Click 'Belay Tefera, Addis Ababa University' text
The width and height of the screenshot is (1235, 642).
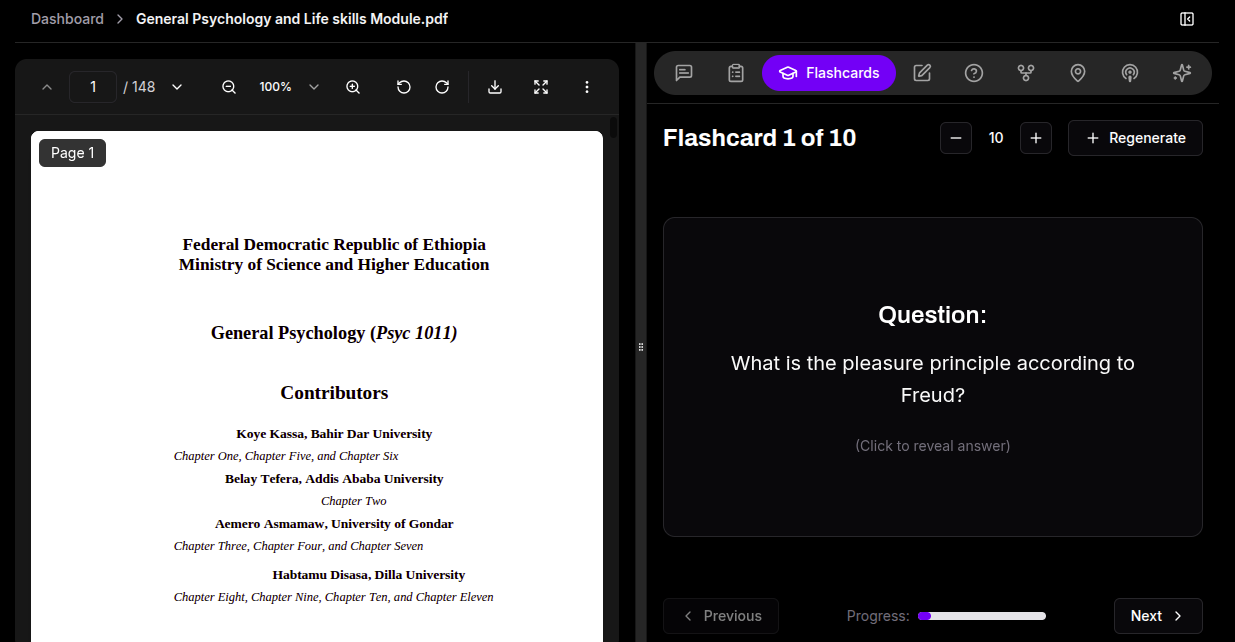click(334, 479)
